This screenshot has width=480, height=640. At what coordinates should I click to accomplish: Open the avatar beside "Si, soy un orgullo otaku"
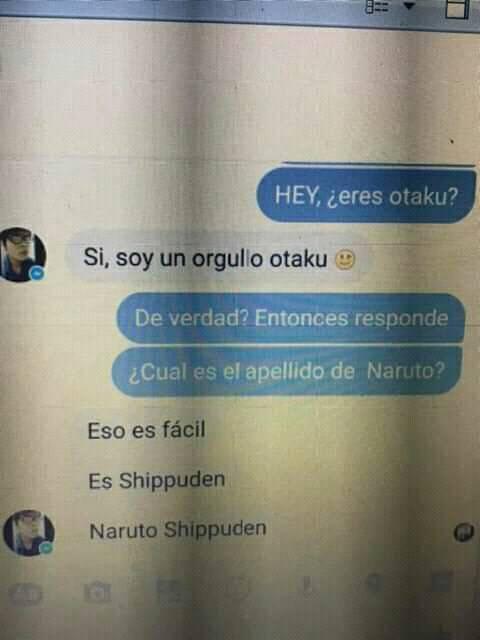(x=22, y=253)
